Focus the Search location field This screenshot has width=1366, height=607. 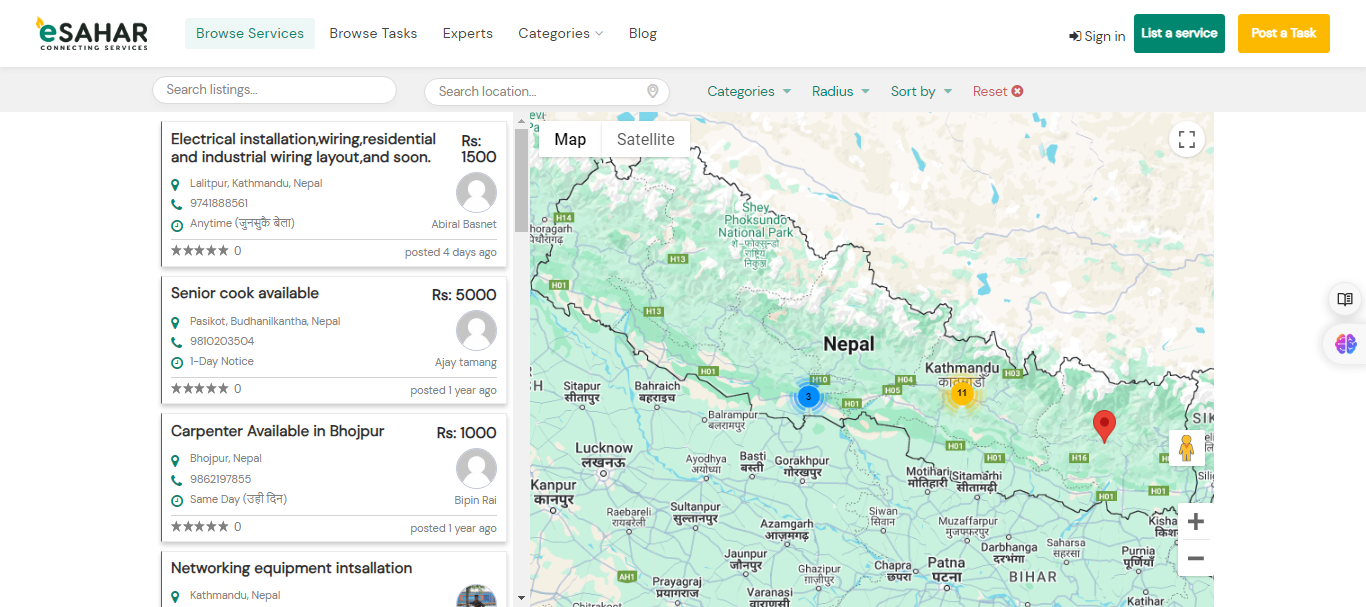pyautogui.click(x=546, y=91)
